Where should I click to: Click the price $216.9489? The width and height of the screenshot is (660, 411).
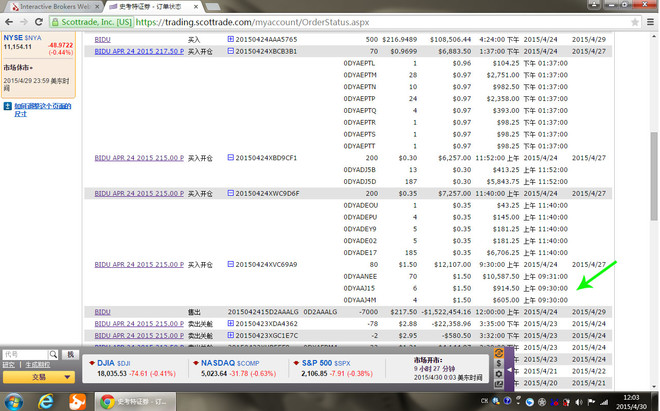click(x=399, y=40)
